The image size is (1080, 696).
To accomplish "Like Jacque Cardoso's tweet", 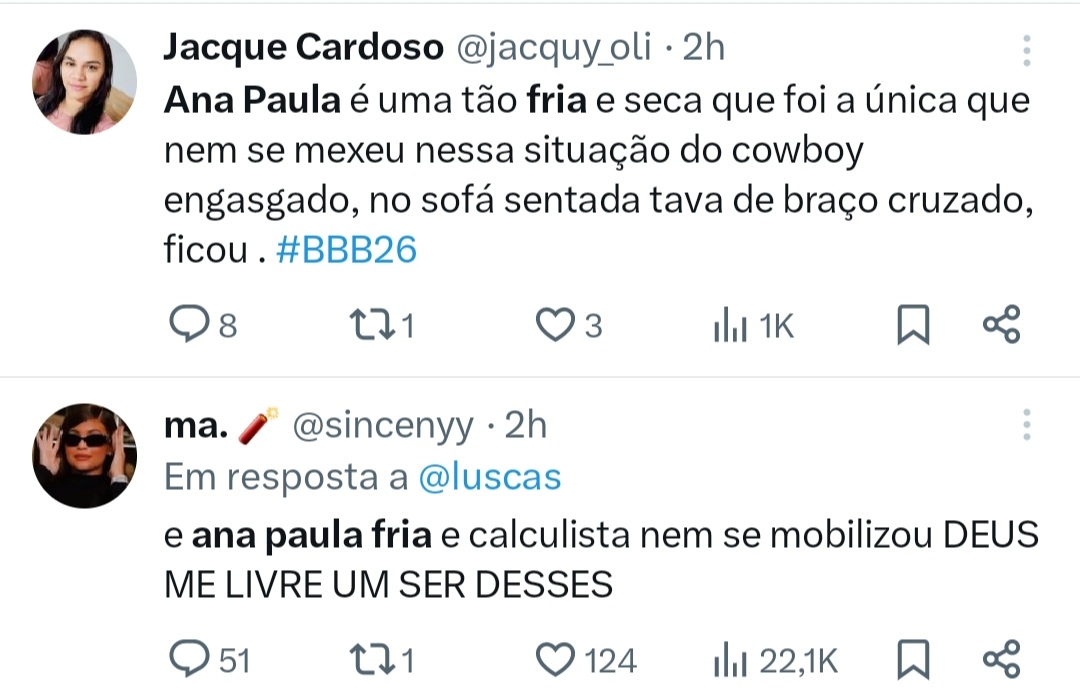I will pyautogui.click(x=552, y=326).
